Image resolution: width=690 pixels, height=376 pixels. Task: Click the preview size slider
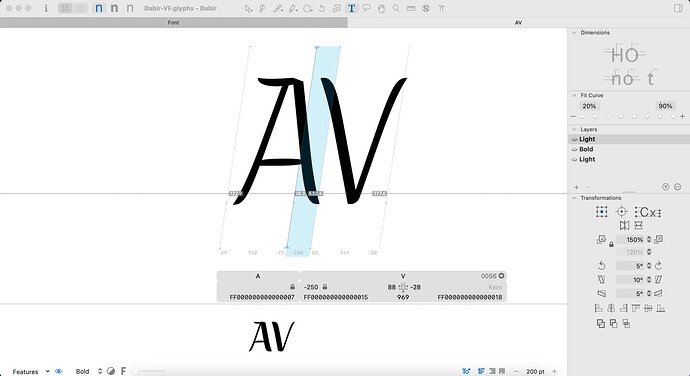pos(149,371)
